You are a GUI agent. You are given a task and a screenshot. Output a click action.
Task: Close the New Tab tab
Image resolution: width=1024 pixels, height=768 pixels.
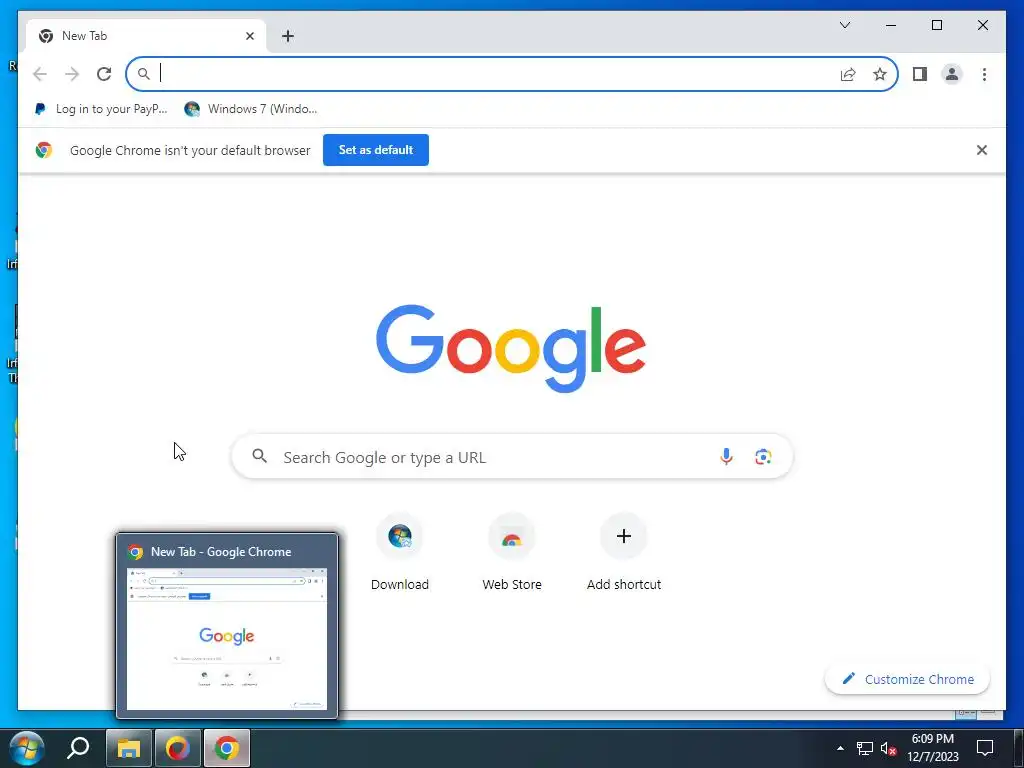[x=249, y=36]
